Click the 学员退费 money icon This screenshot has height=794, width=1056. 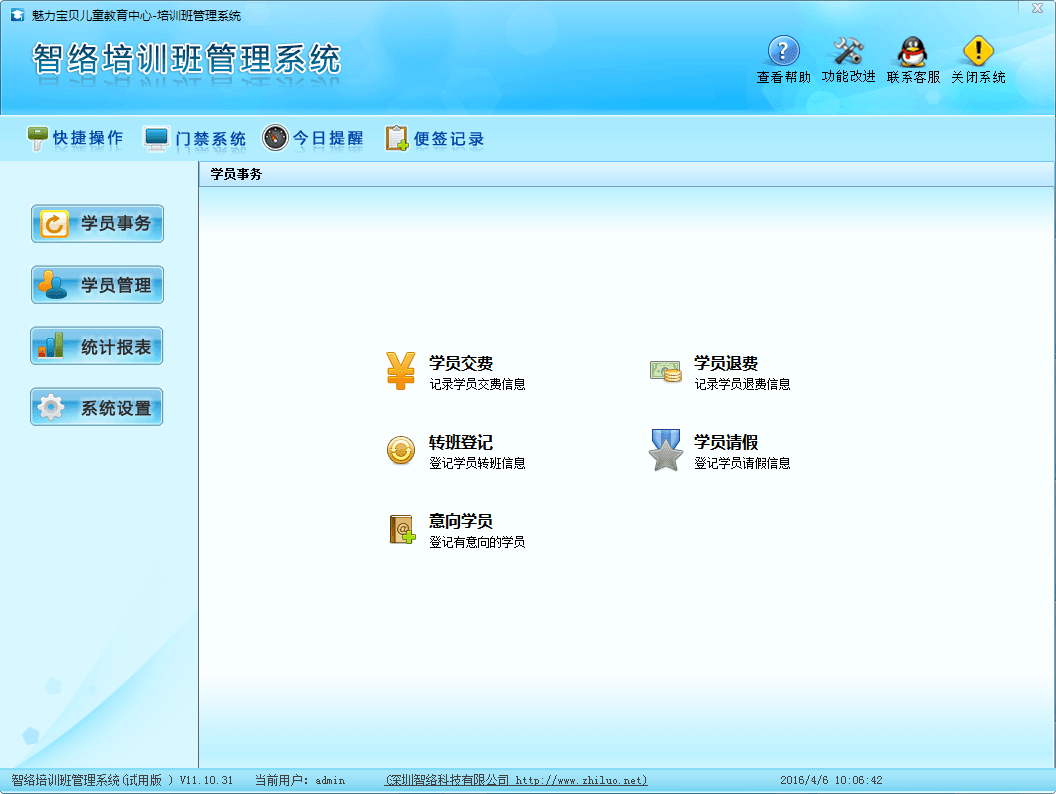pos(665,371)
